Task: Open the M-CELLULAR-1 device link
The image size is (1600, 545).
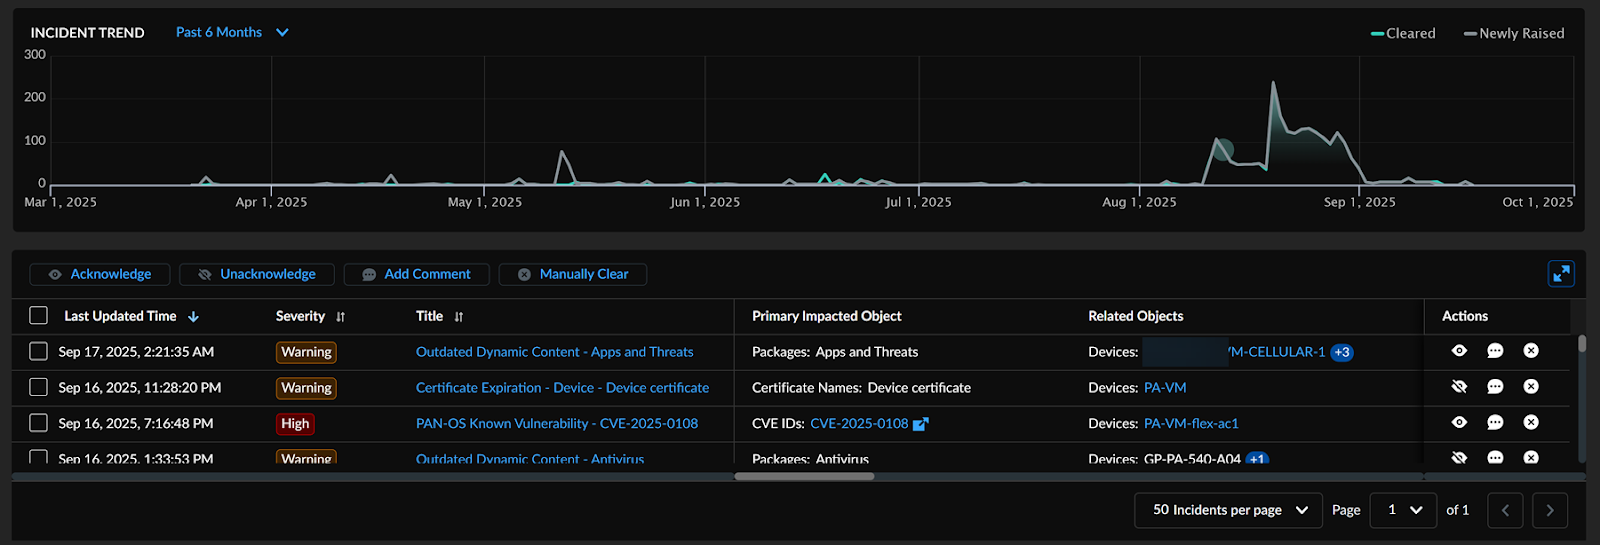Action: [x=1275, y=352]
